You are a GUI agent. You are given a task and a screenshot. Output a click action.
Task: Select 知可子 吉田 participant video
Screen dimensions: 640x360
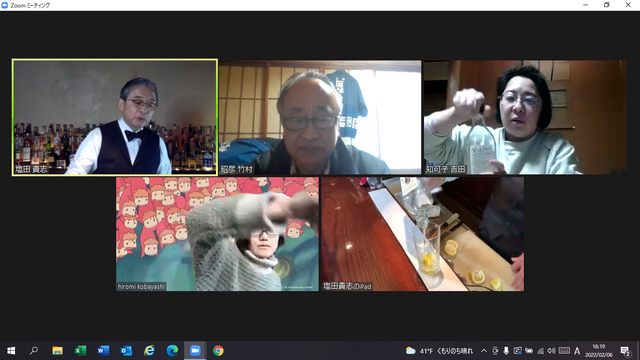pyautogui.click(x=525, y=117)
